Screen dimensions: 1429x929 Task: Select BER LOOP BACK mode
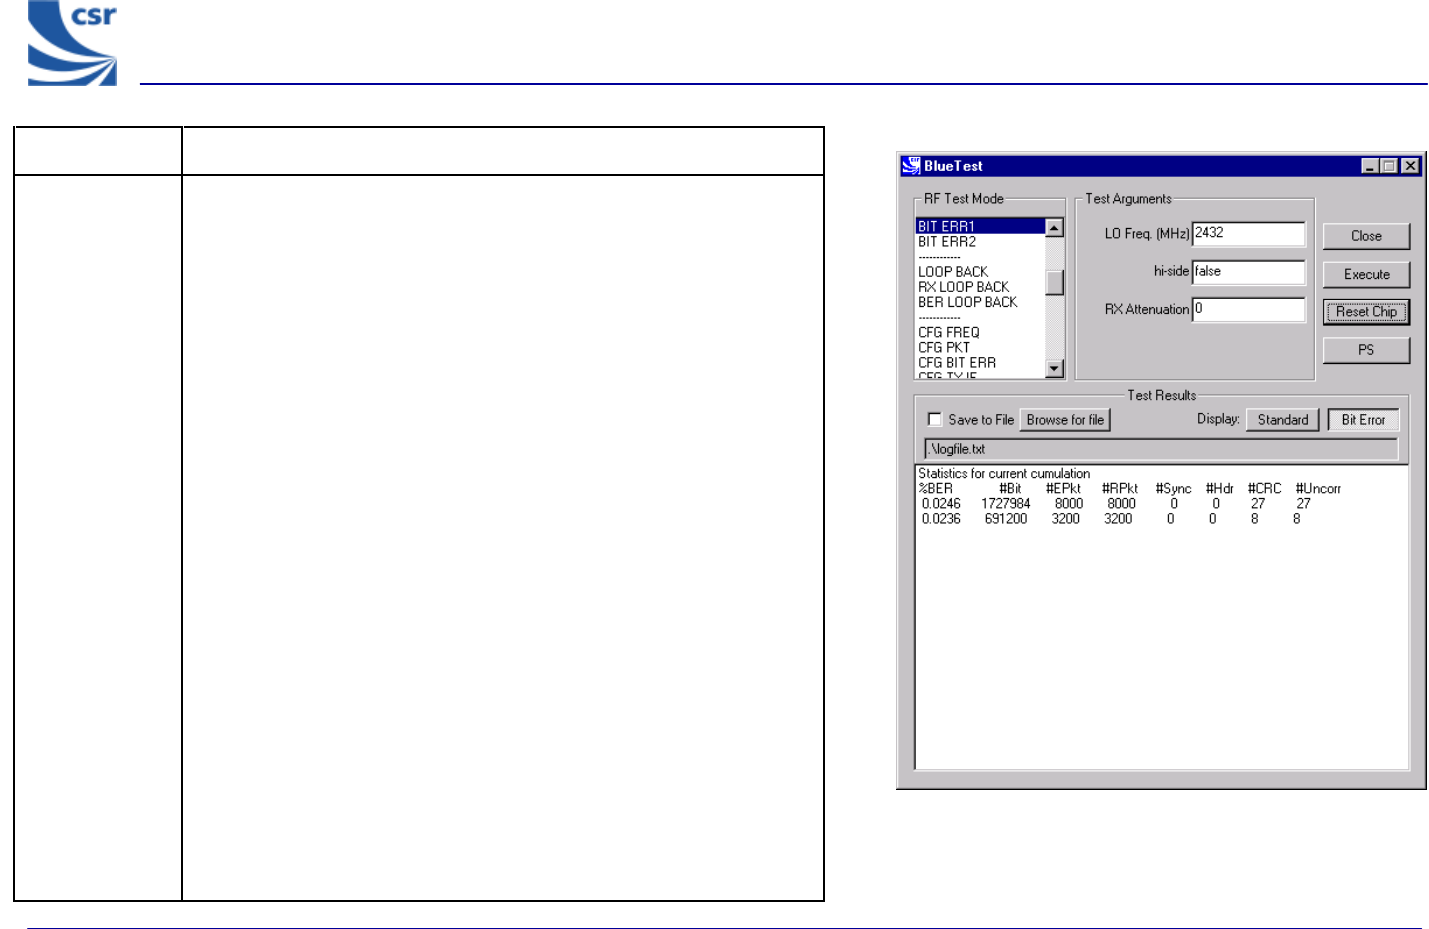[x=968, y=302]
